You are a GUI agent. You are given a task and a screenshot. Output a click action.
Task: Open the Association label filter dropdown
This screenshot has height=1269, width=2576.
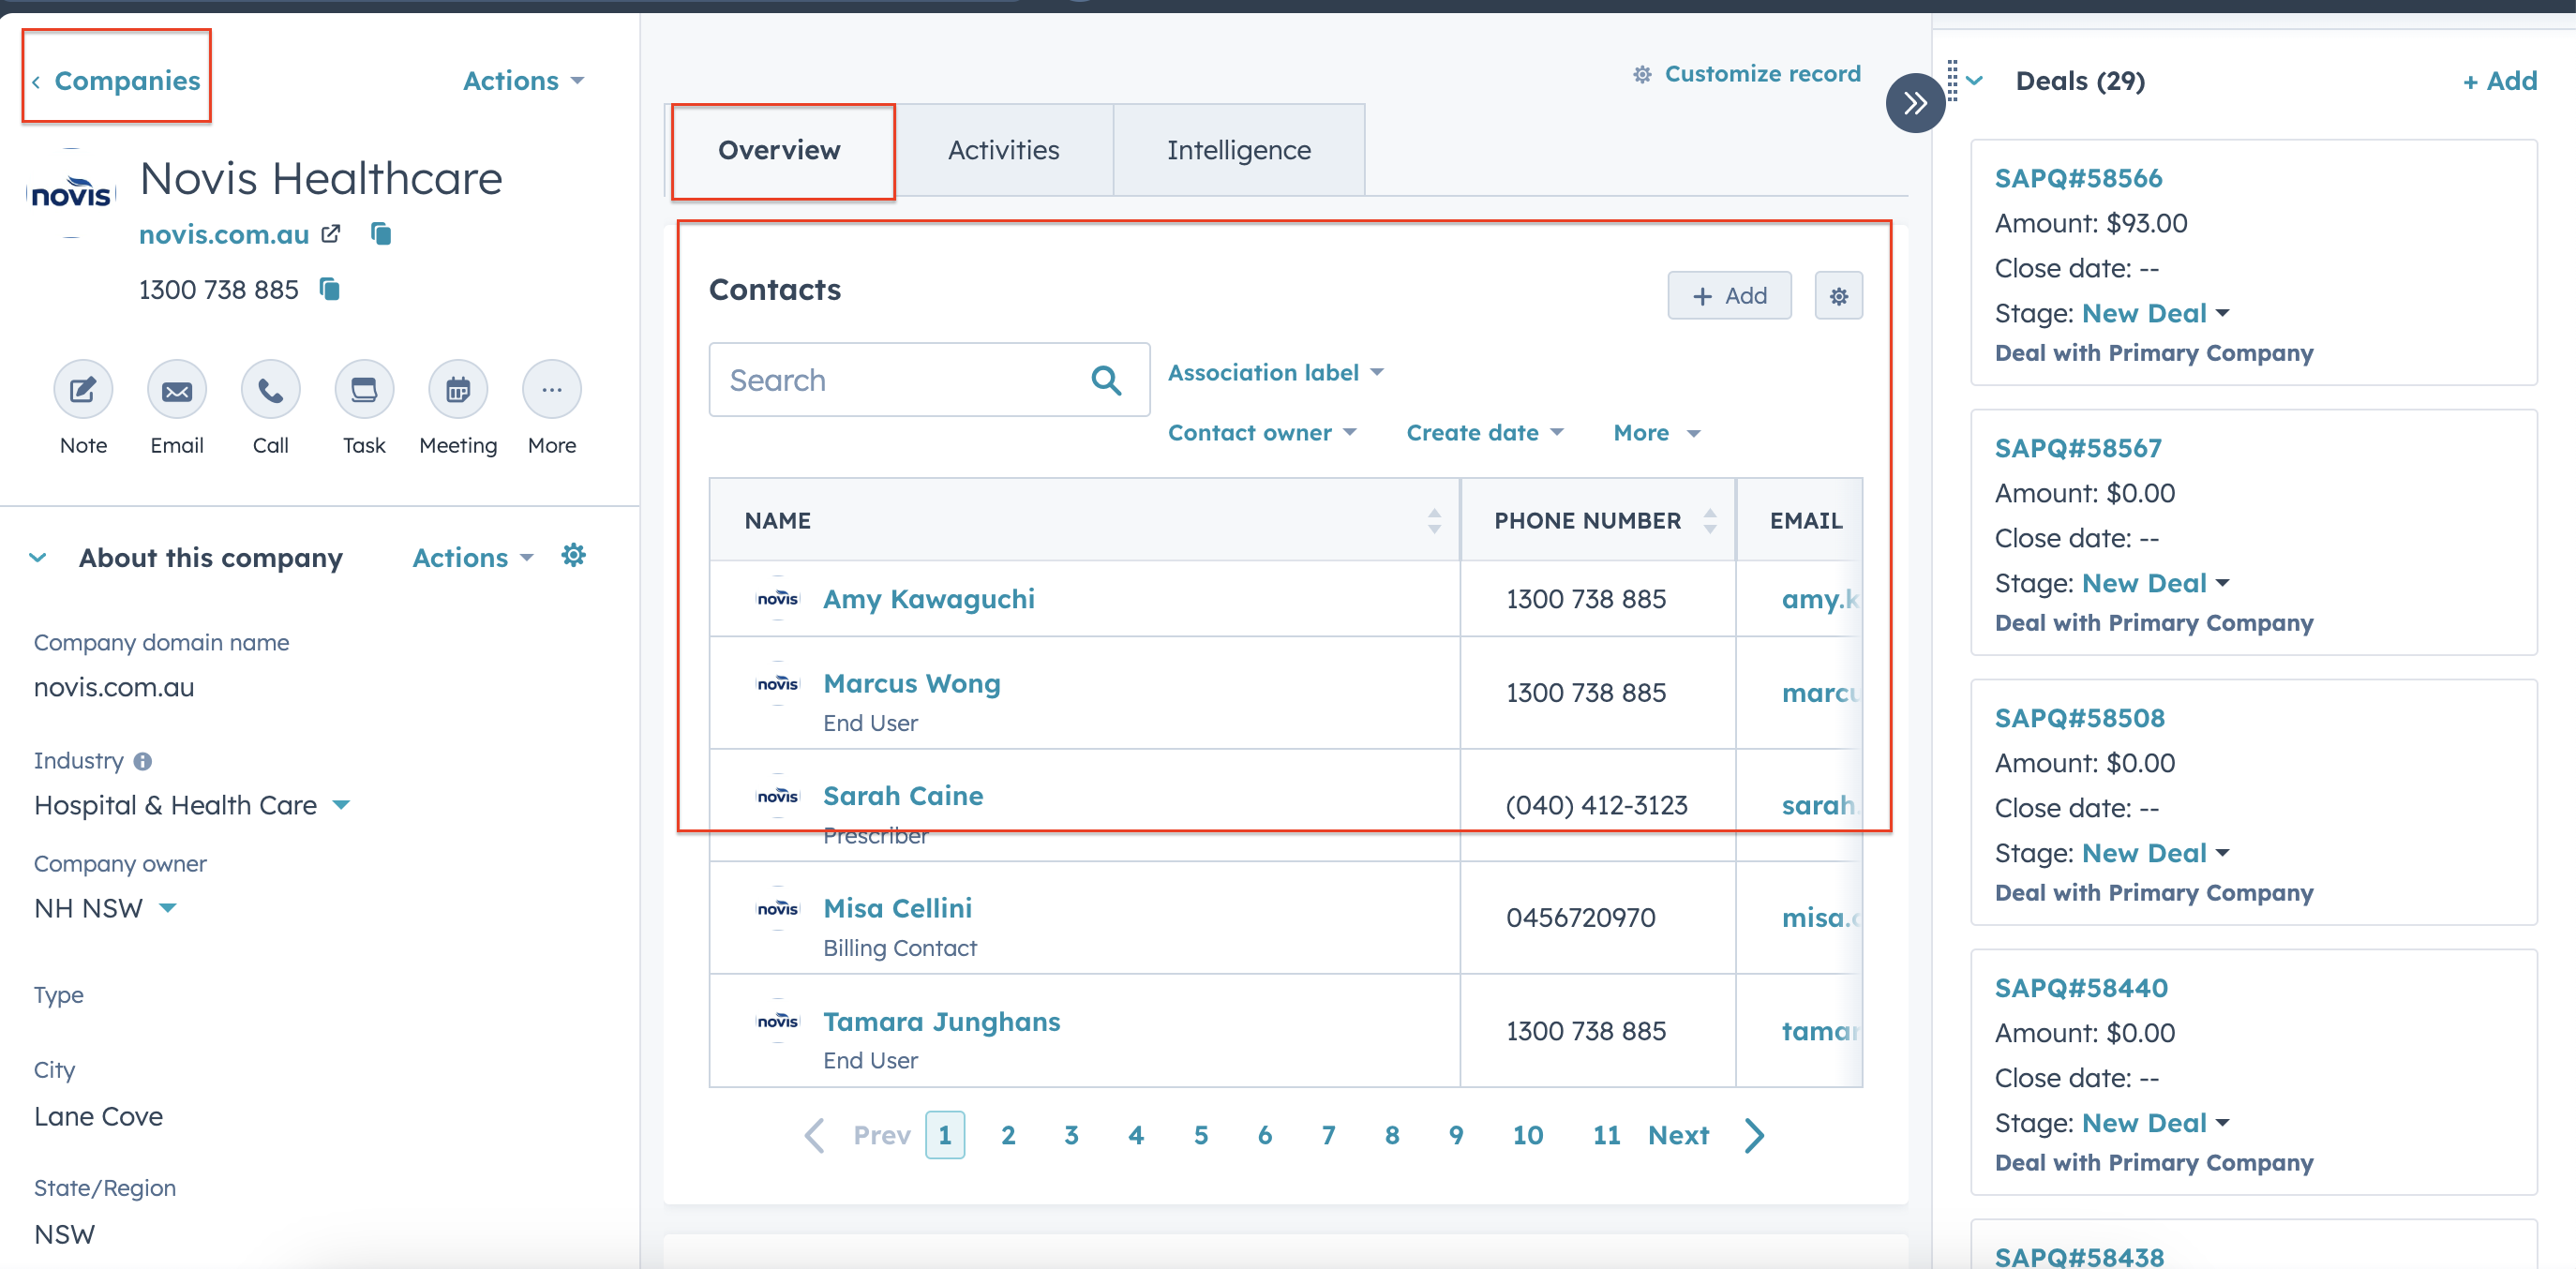coord(1275,373)
